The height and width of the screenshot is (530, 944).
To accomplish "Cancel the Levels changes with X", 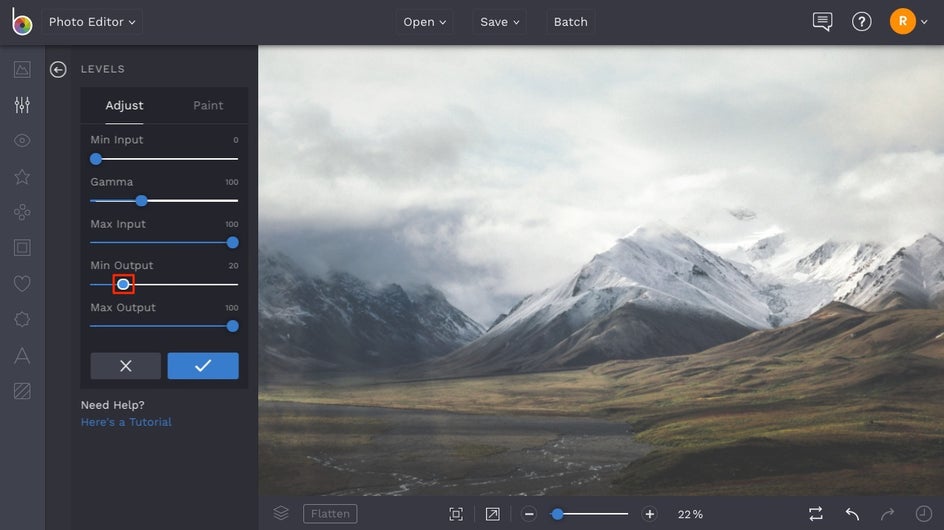I will point(125,366).
